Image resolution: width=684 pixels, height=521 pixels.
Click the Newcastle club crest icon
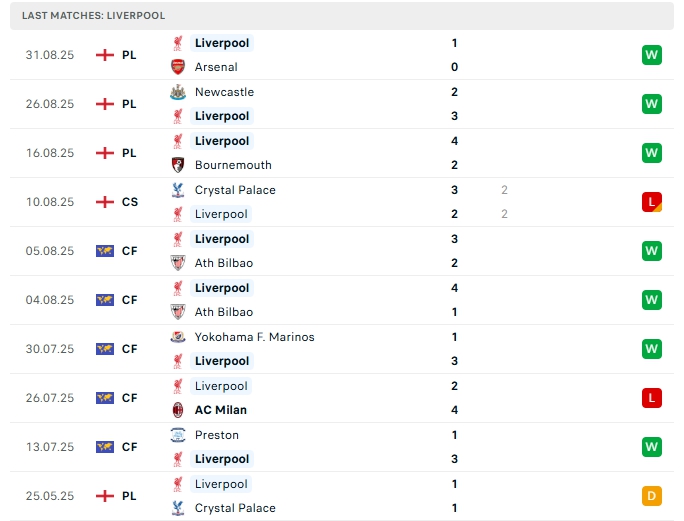[178, 92]
